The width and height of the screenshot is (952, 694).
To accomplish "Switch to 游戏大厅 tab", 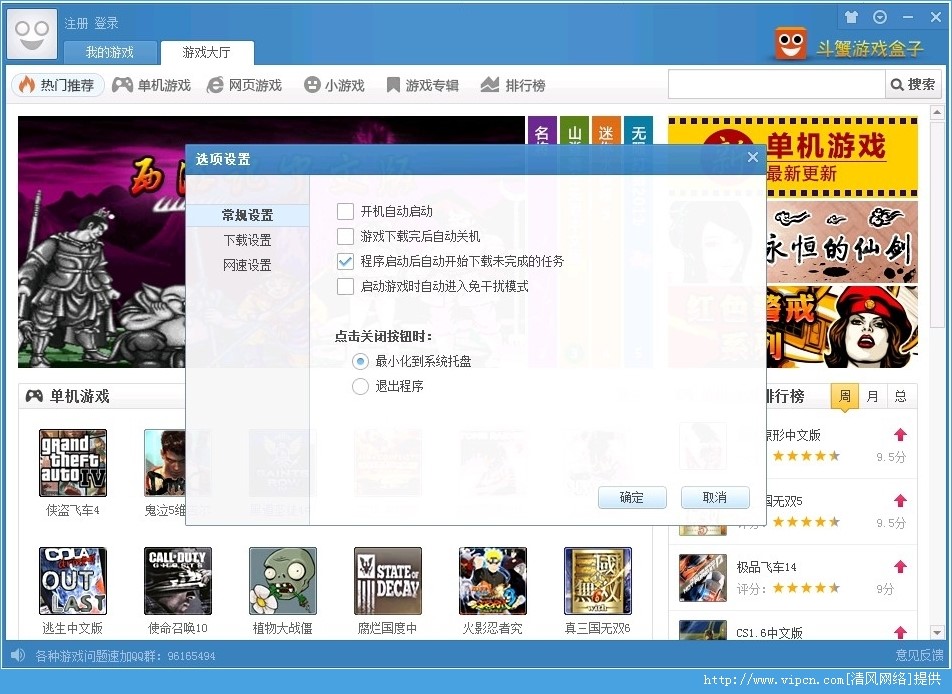I will click(x=207, y=52).
